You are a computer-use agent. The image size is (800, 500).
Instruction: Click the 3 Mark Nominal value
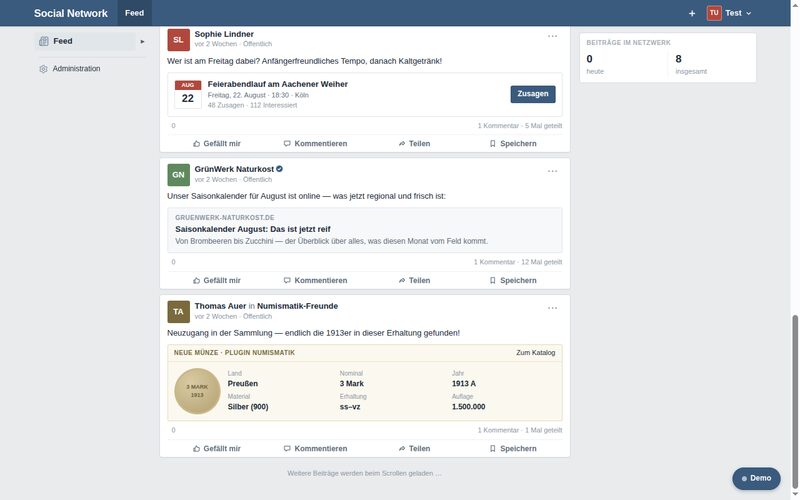(x=352, y=384)
